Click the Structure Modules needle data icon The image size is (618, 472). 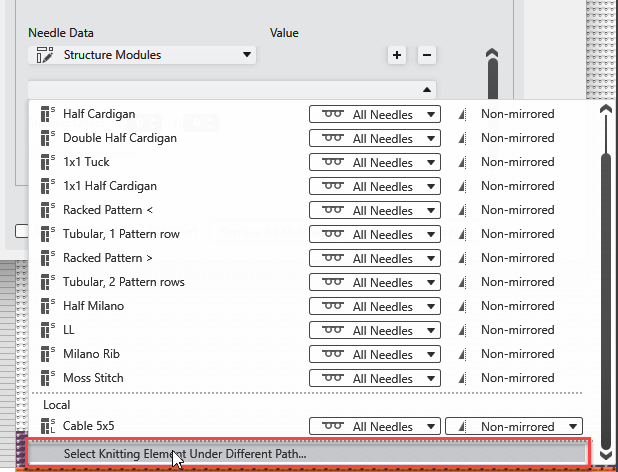pyautogui.click(x=45, y=55)
